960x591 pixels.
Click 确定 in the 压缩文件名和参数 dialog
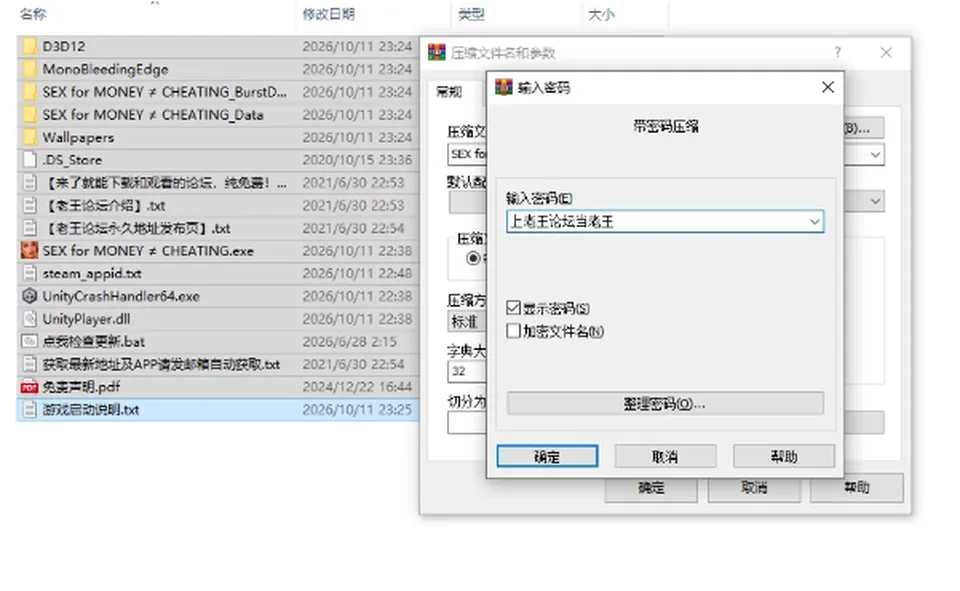coord(651,487)
